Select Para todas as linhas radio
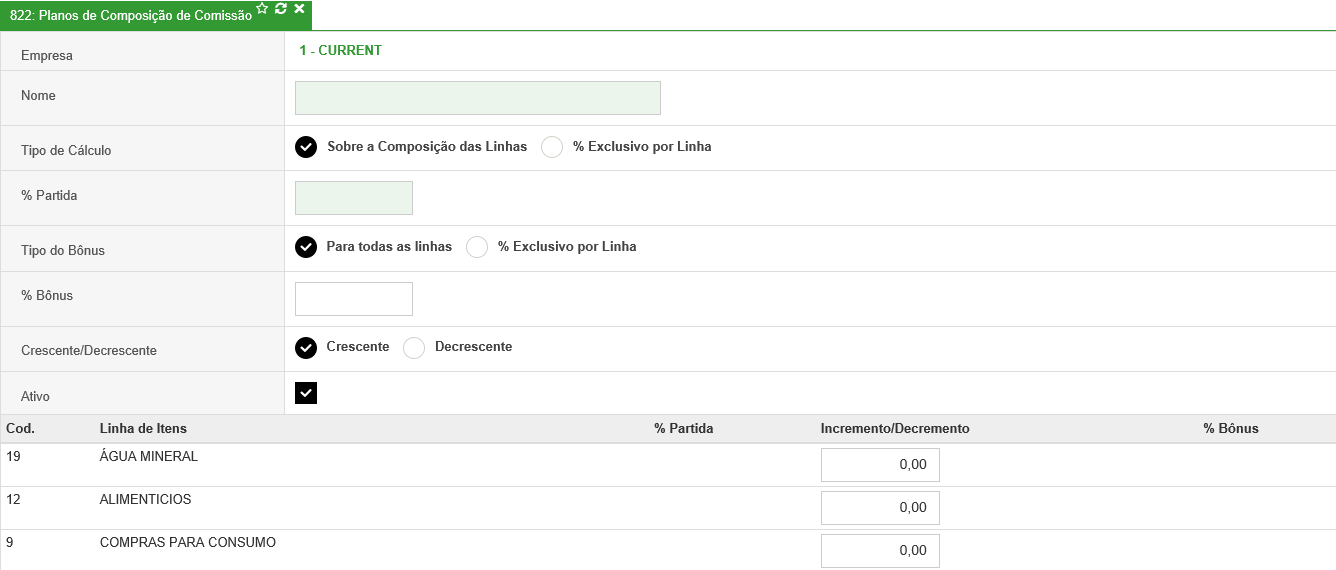Viewport: 1336px width, 570px height. click(306, 247)
